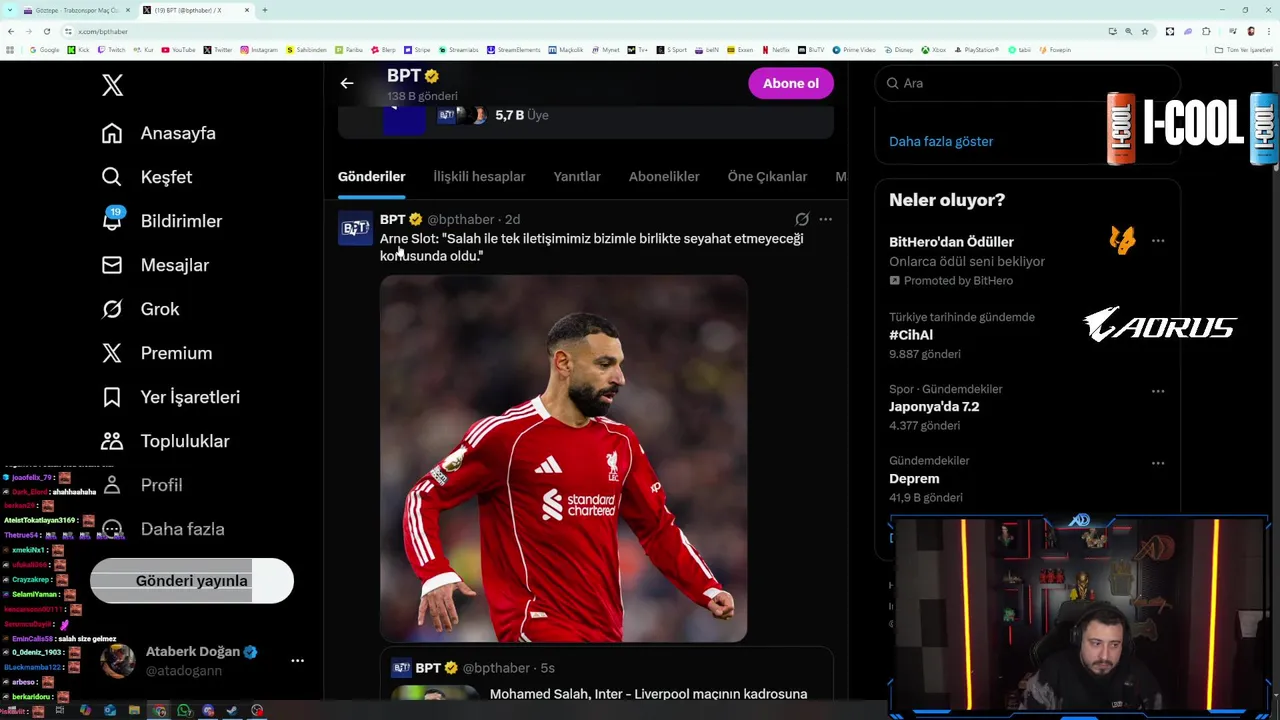Open Grok from sidebar
The width and height of the screenshot is (1280, 720).
[x=140, y=309]
